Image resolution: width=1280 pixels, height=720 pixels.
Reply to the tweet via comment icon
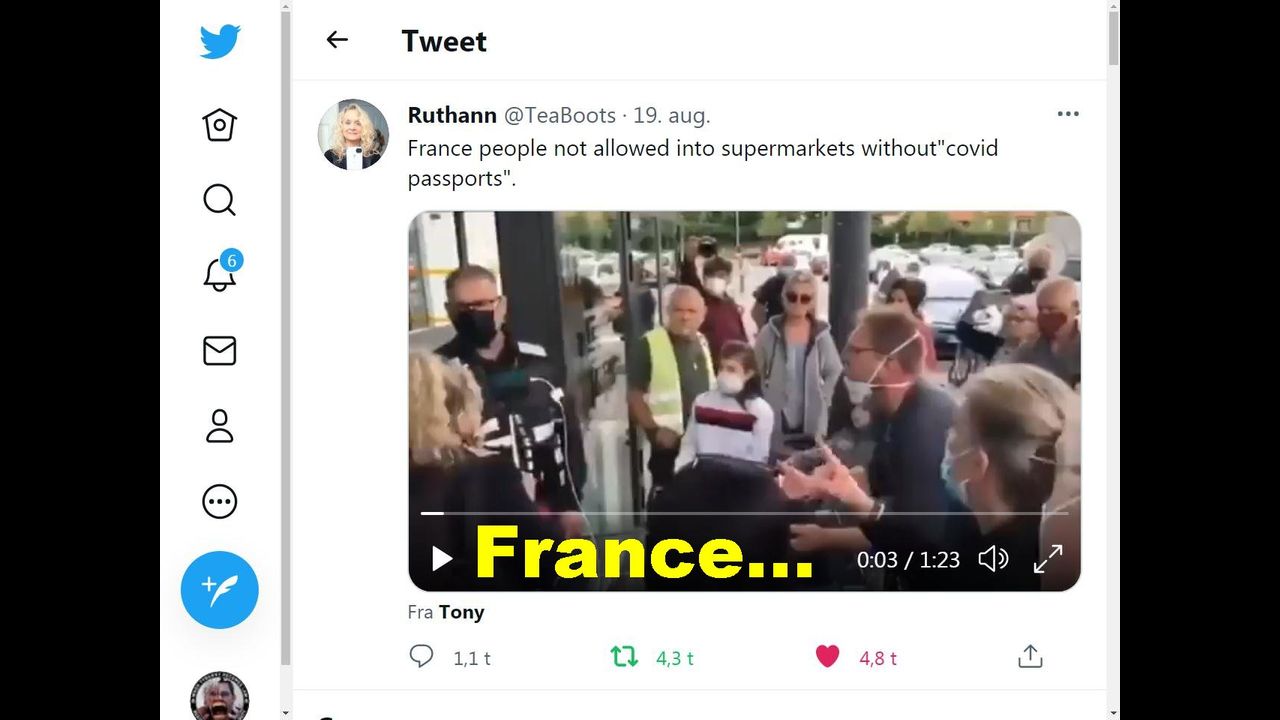pos(422,656)
